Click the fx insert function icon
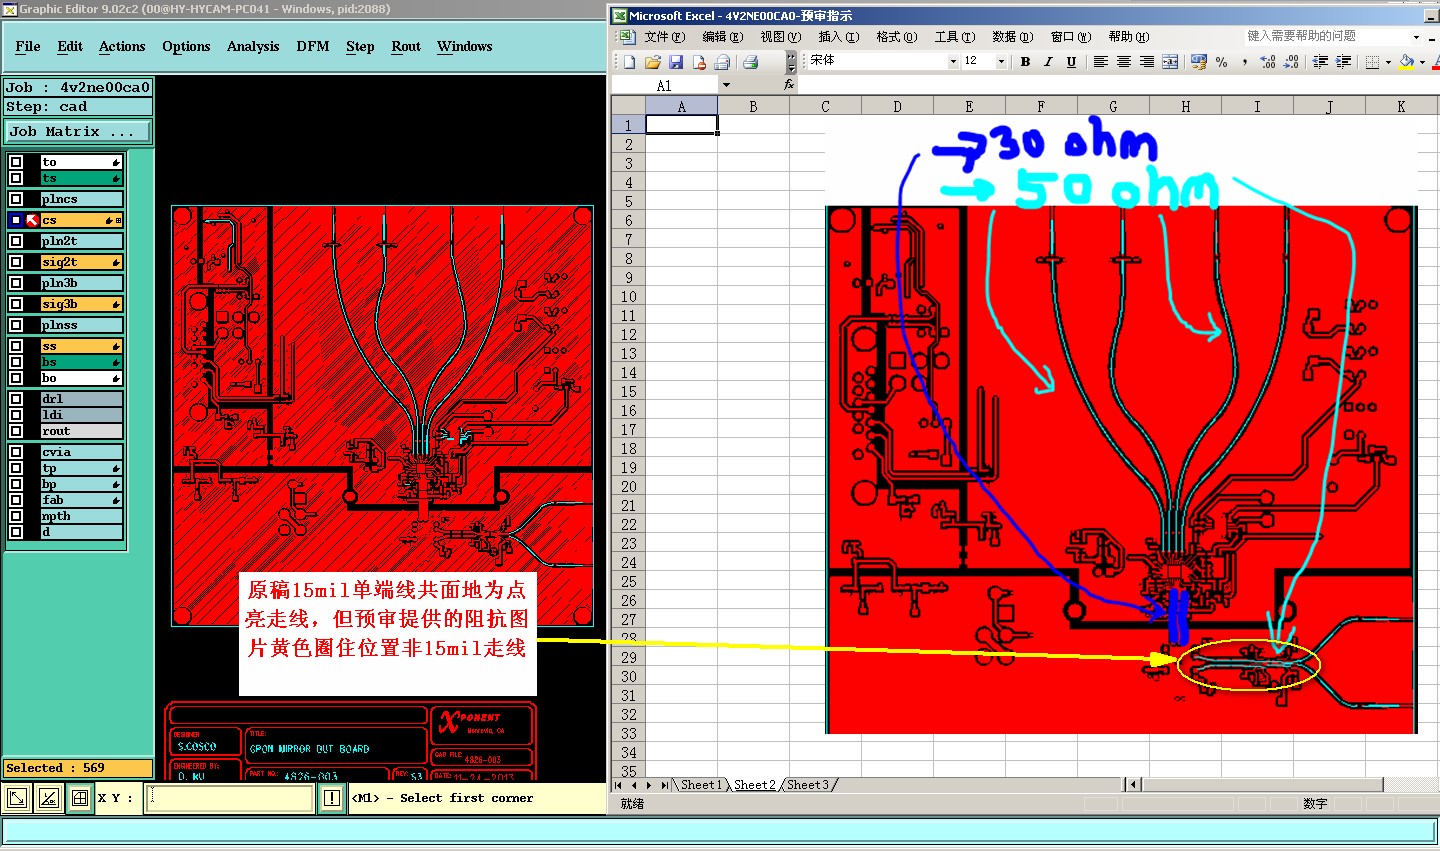1440x851 pixels. tap(789, 85)
